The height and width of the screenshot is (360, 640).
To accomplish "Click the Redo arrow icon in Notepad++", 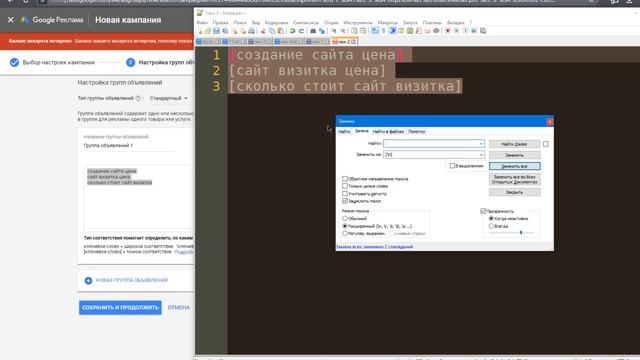I will click(x=301, y=31).
